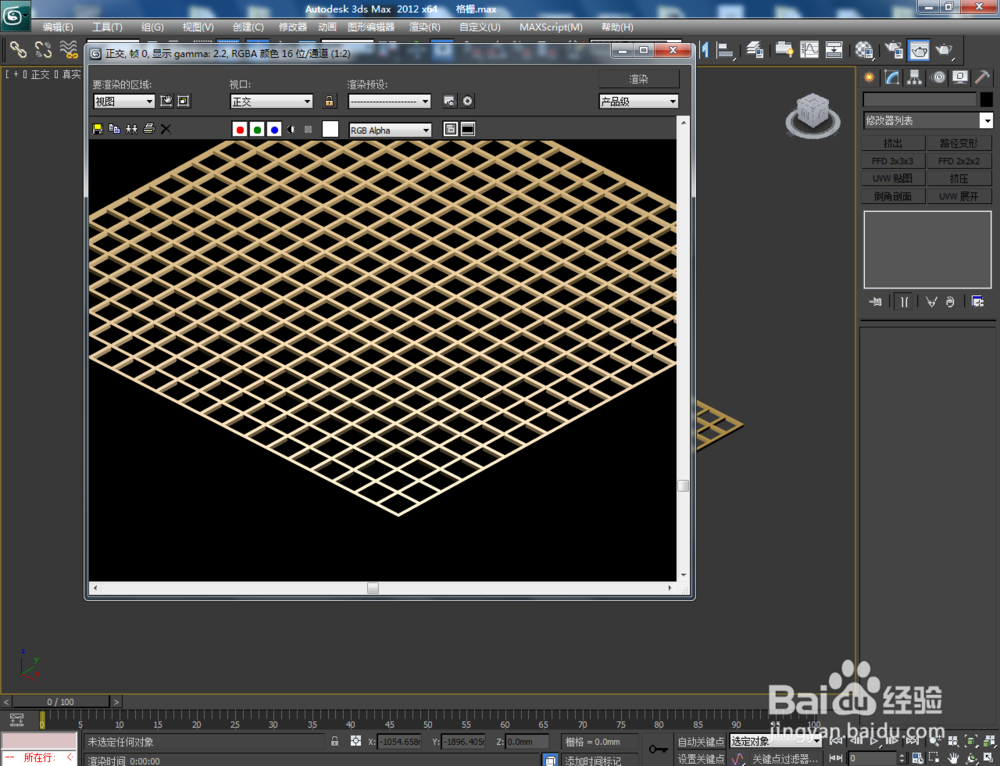Toggle the selection lock in status bar
The width and height of the screenshot is (1000, 766).
click(x=335, y=741)
